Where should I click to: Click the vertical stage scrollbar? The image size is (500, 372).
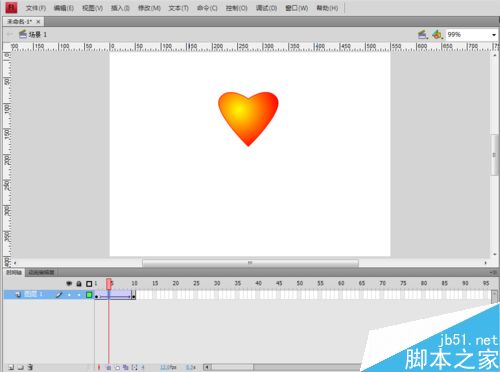point(495,155)
